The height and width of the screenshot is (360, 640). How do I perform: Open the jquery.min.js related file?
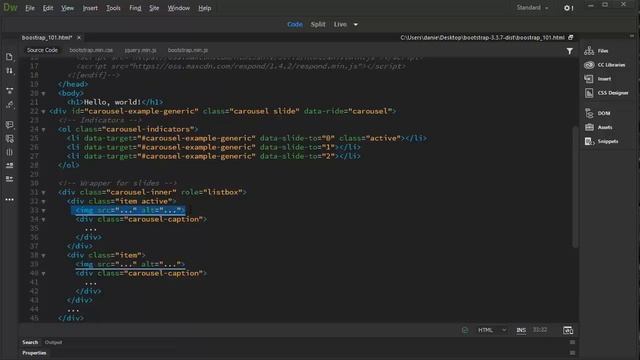[140, 50]
